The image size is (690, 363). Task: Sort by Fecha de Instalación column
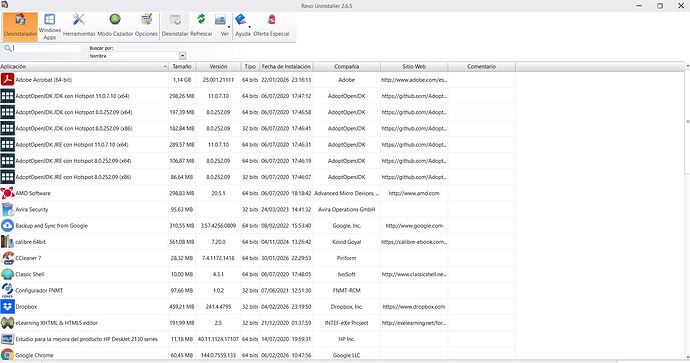[286, 66]
